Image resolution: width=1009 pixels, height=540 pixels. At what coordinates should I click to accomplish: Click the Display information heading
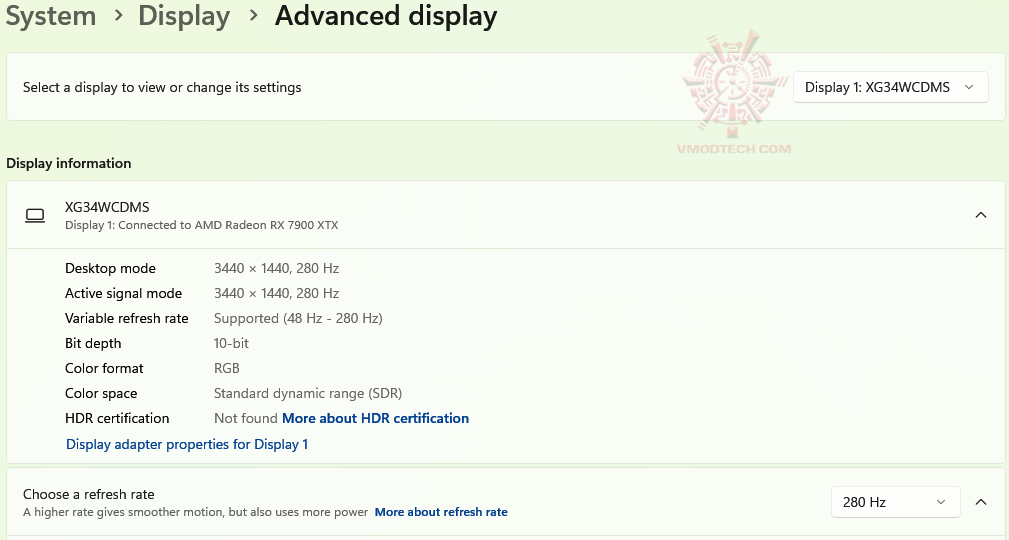point(69,163)
